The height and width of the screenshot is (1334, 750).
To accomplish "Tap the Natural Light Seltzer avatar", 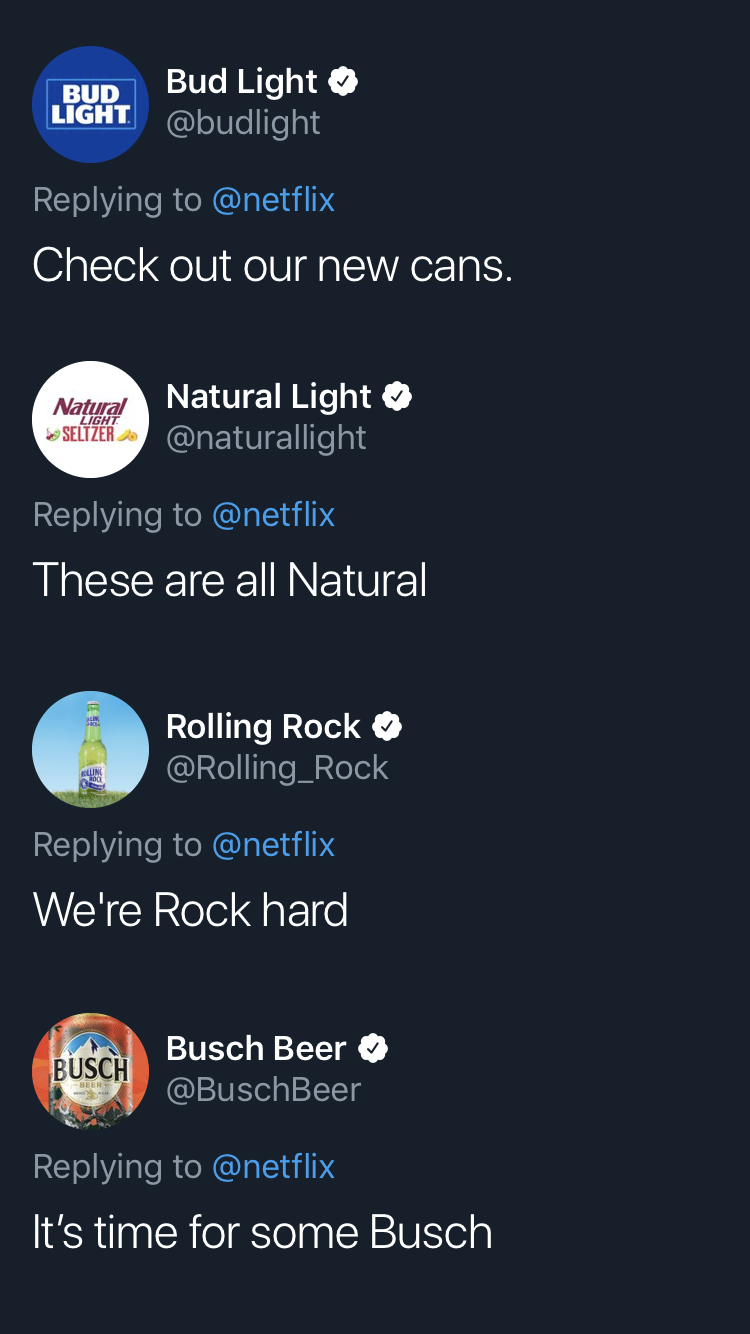I will click(x=90, y=419).
